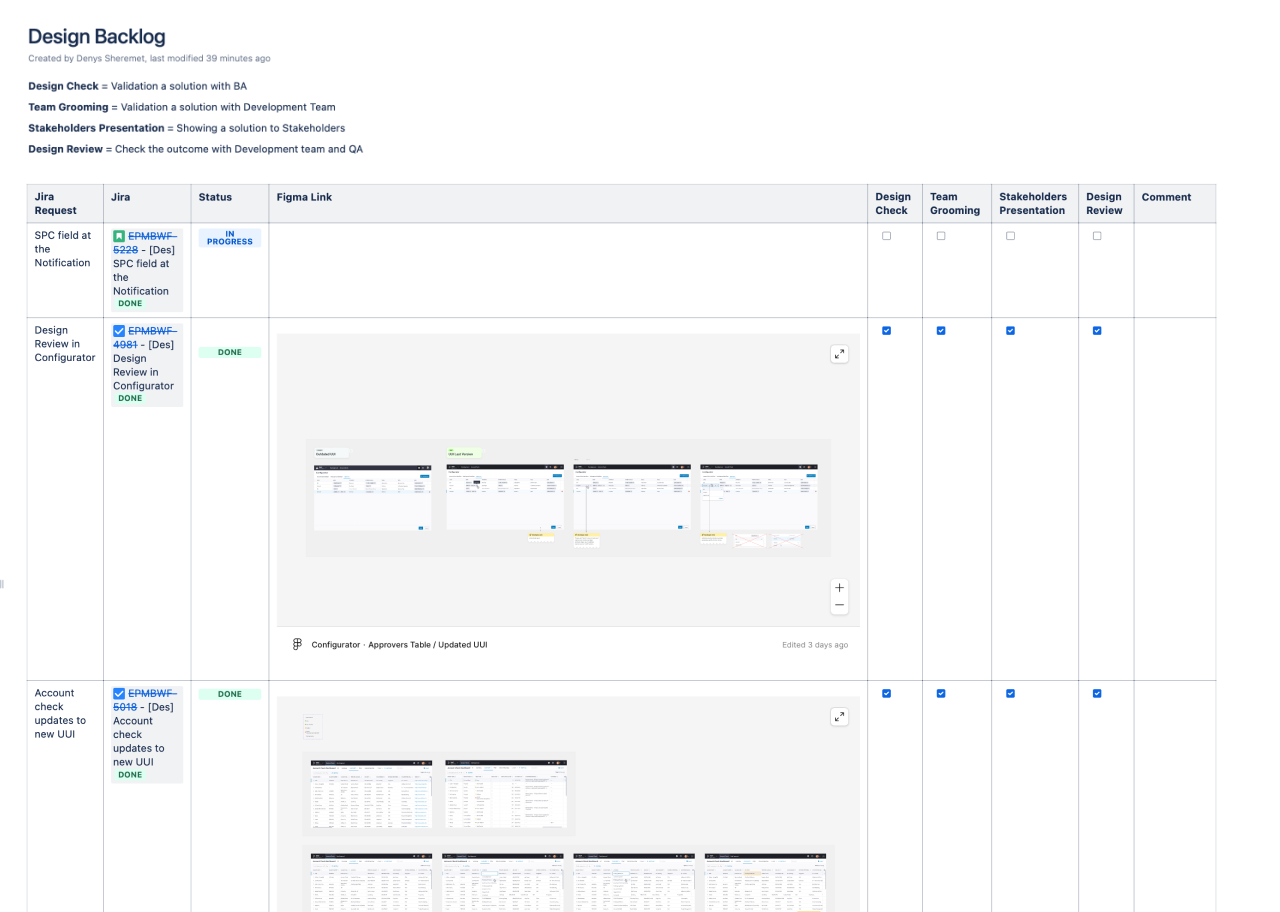Uncheck Stakeholders Presentation for Account check row
The height and width of the screenshot is (912, 1280).
pyautogui.click(x=1010, y=693)
